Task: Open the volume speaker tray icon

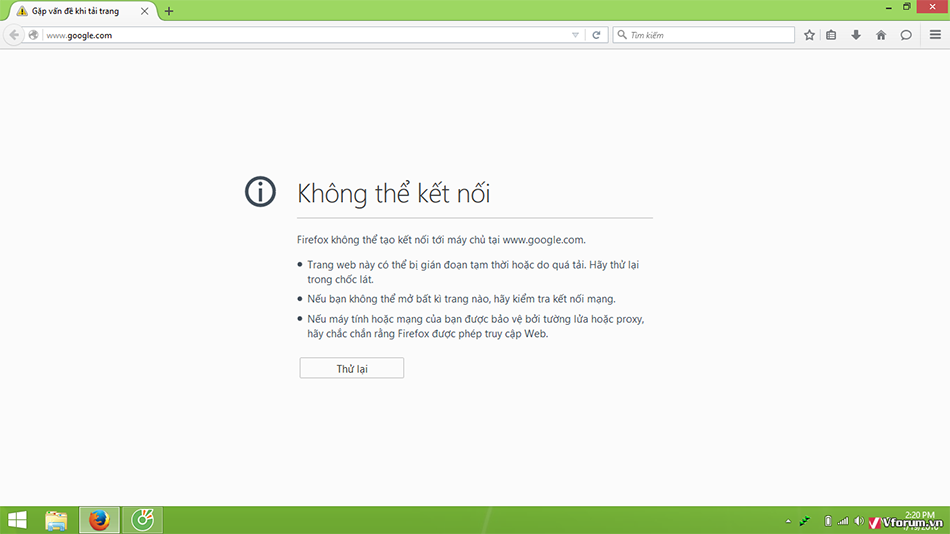Action: tap(859, 521)
